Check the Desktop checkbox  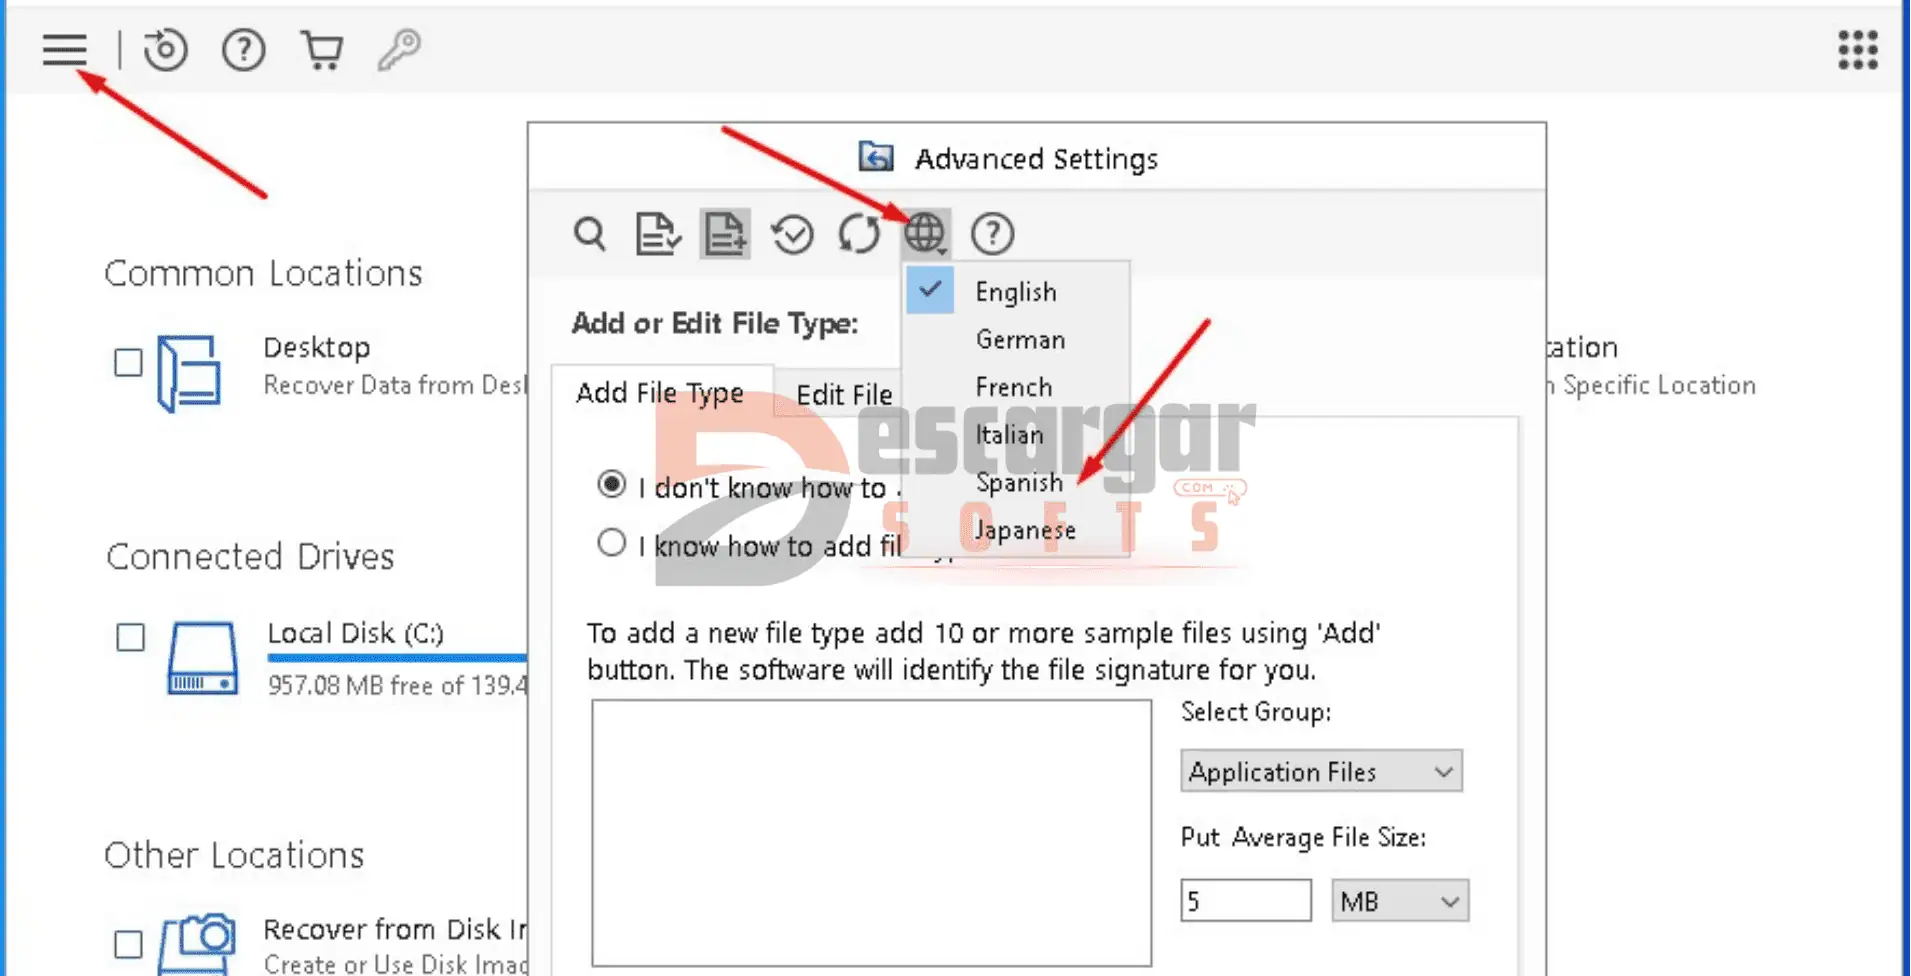(128, 362)
